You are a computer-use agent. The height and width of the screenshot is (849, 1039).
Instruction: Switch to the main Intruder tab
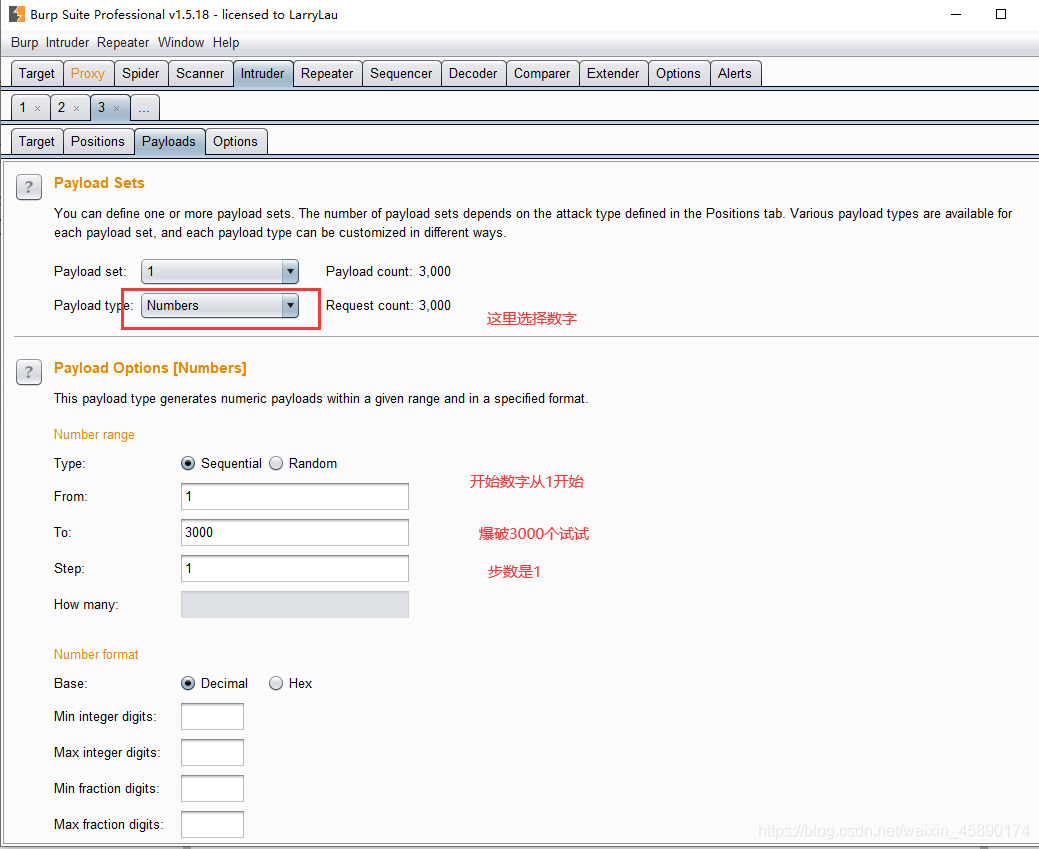tap(262, 74)
